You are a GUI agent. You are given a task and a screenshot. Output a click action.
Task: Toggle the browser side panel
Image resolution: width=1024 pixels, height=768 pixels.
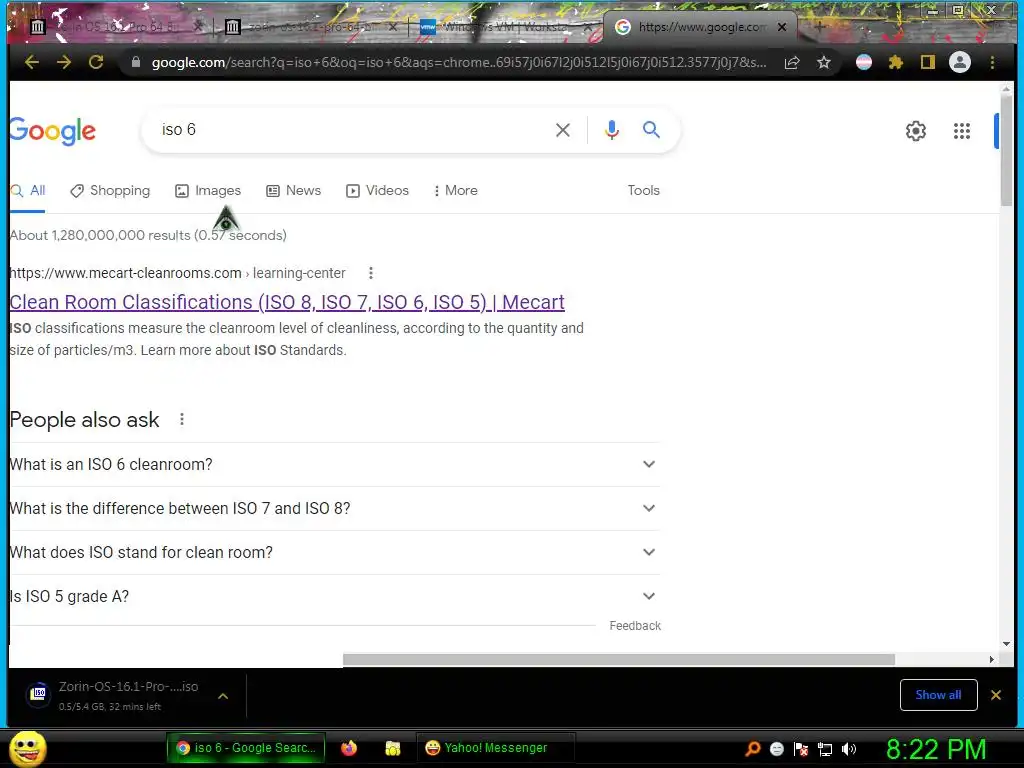click(x=927, y=63)
